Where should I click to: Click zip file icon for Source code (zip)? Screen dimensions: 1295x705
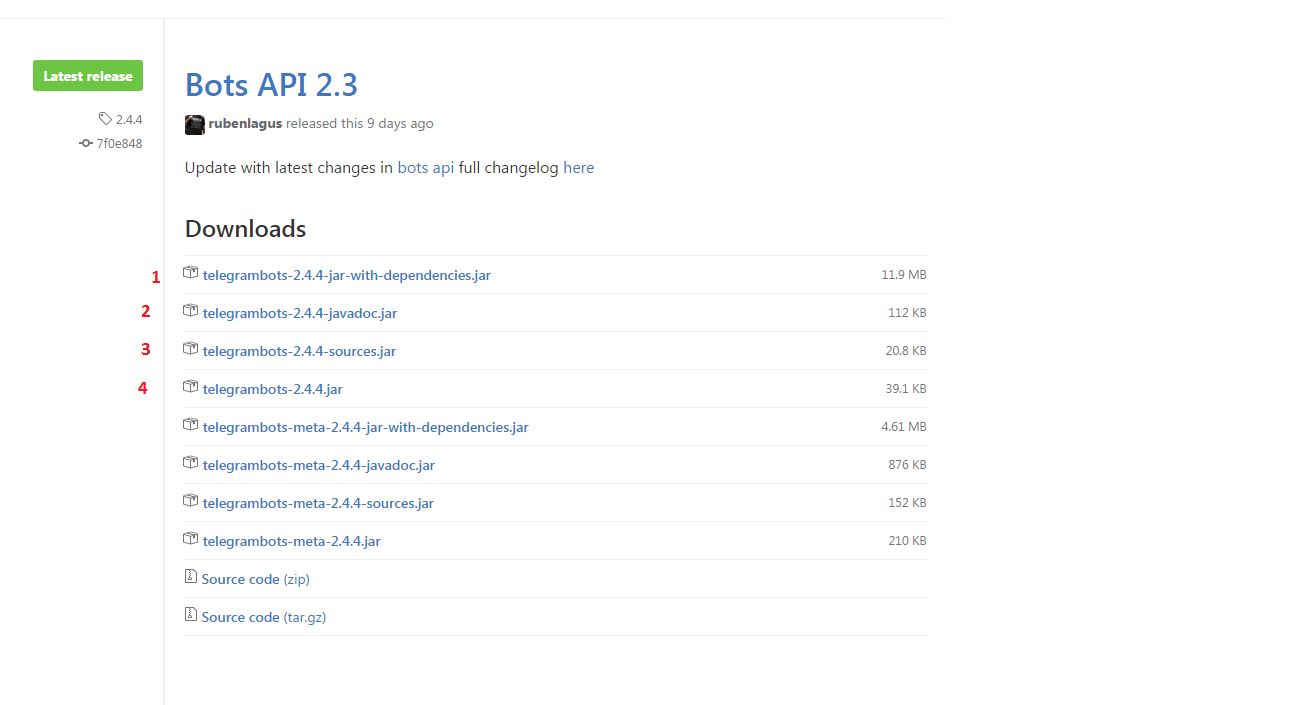pyautogui.click(x=190, y=577)
